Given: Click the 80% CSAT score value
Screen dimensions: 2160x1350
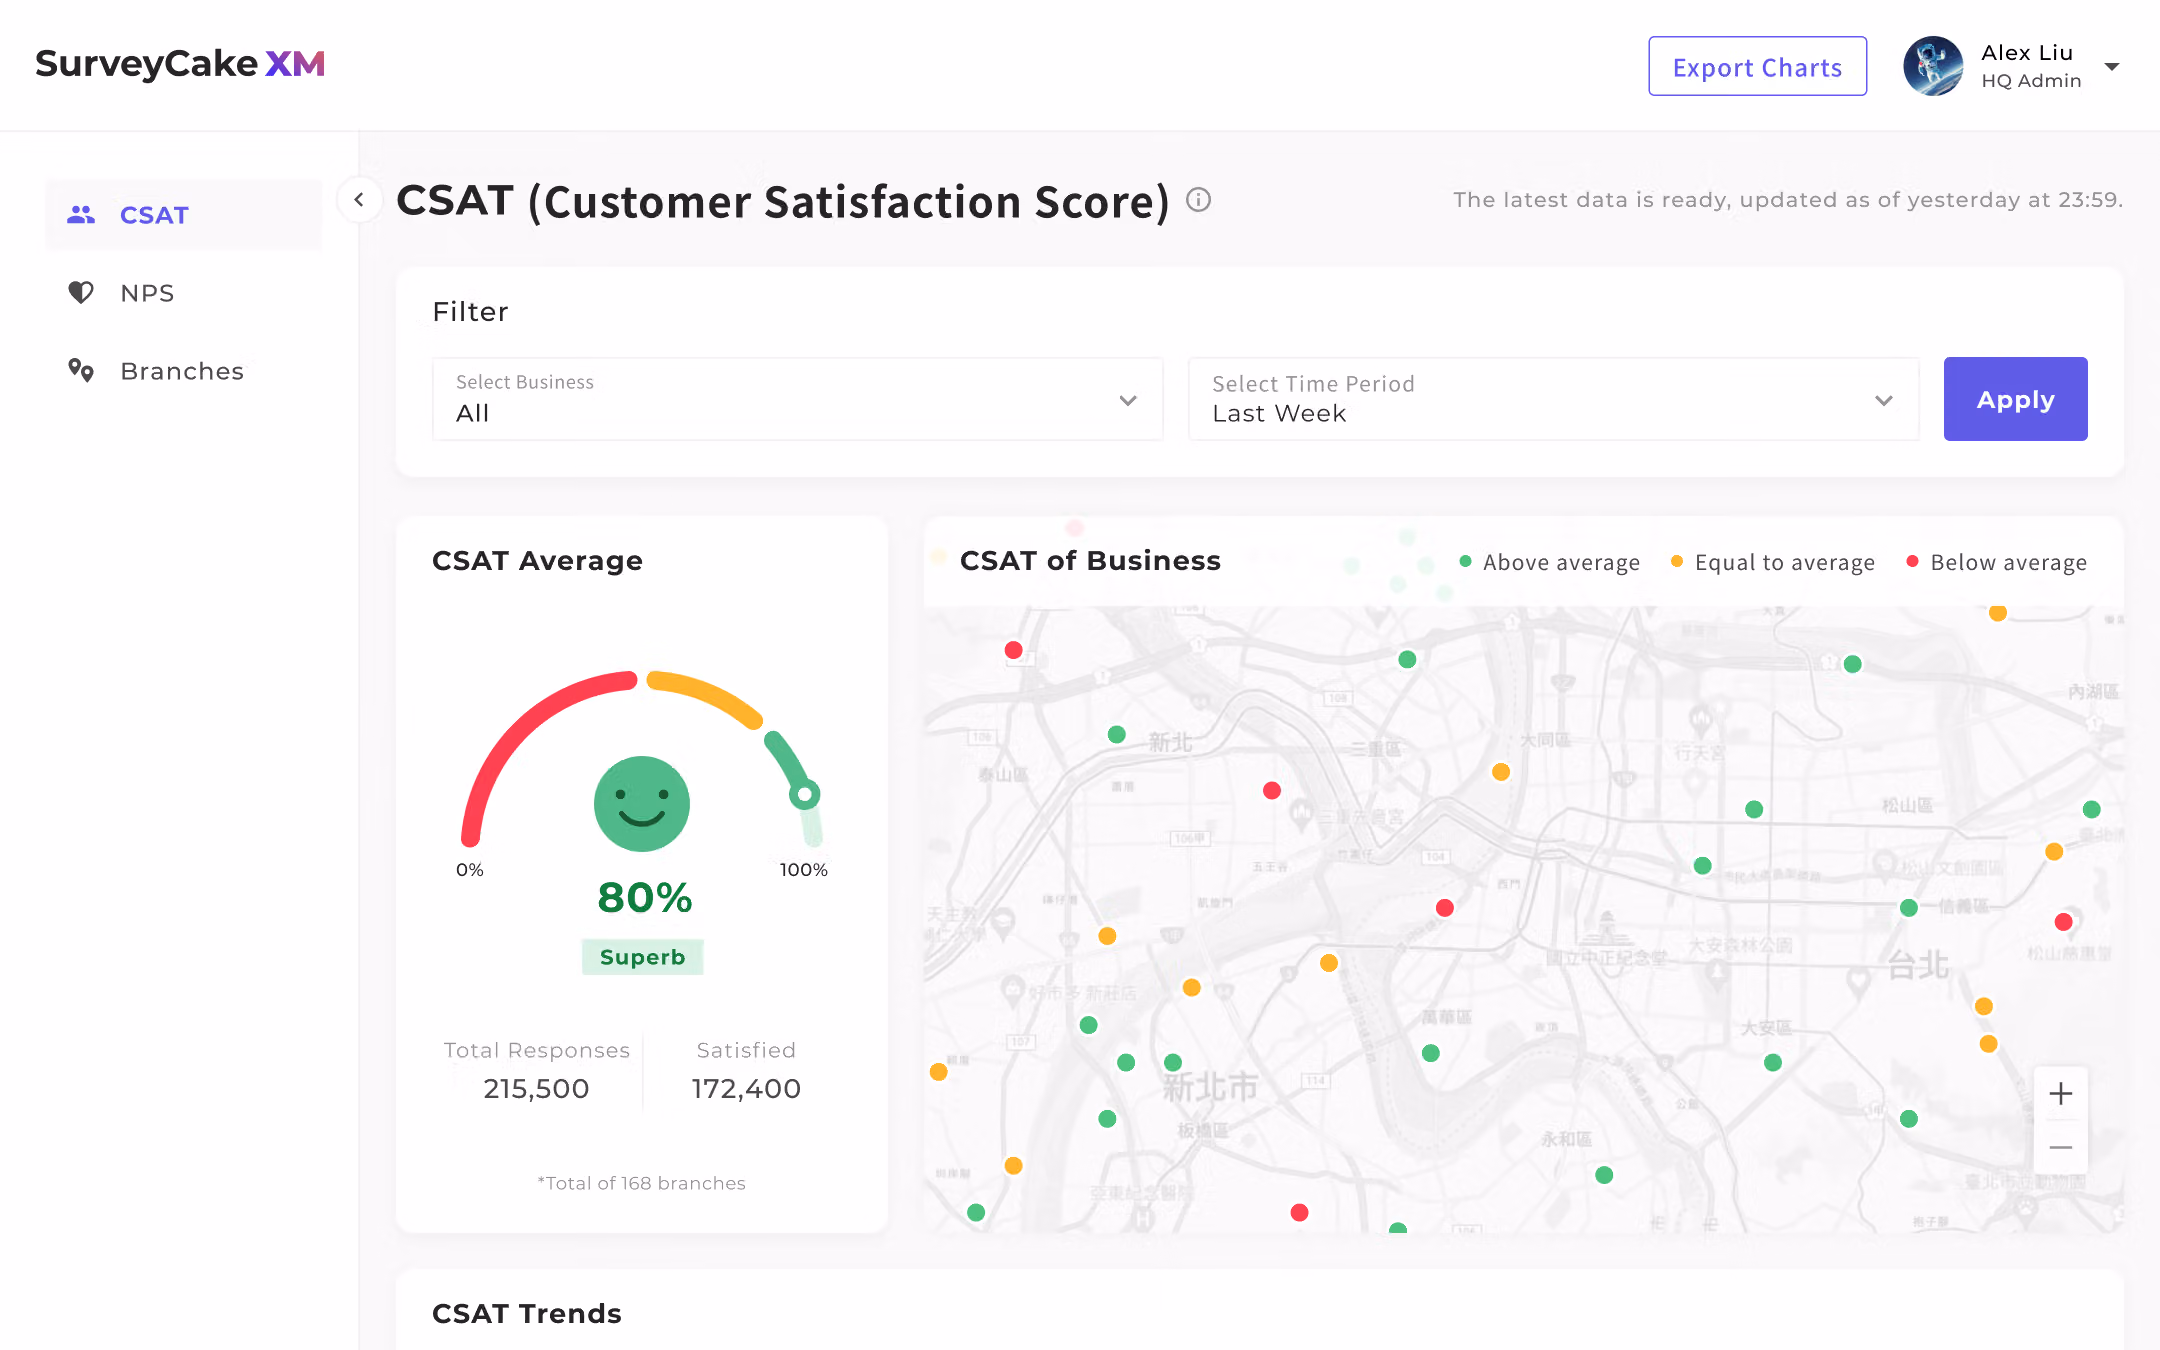Looking at the screenshot, I should [645, 898].
